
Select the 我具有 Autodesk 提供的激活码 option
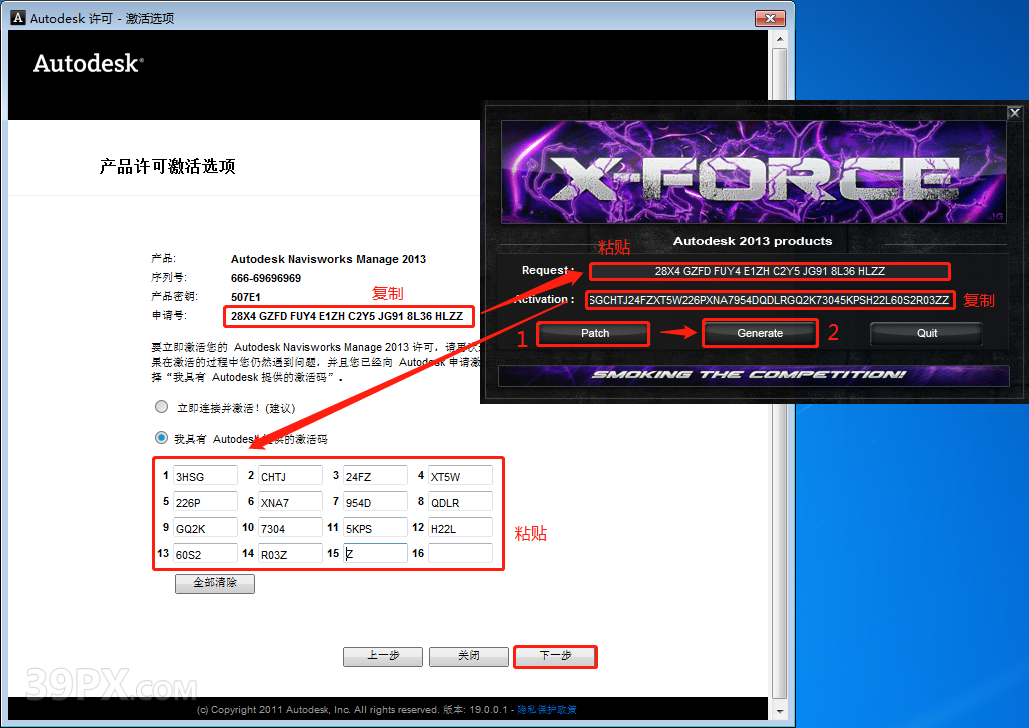click(161, 437)
